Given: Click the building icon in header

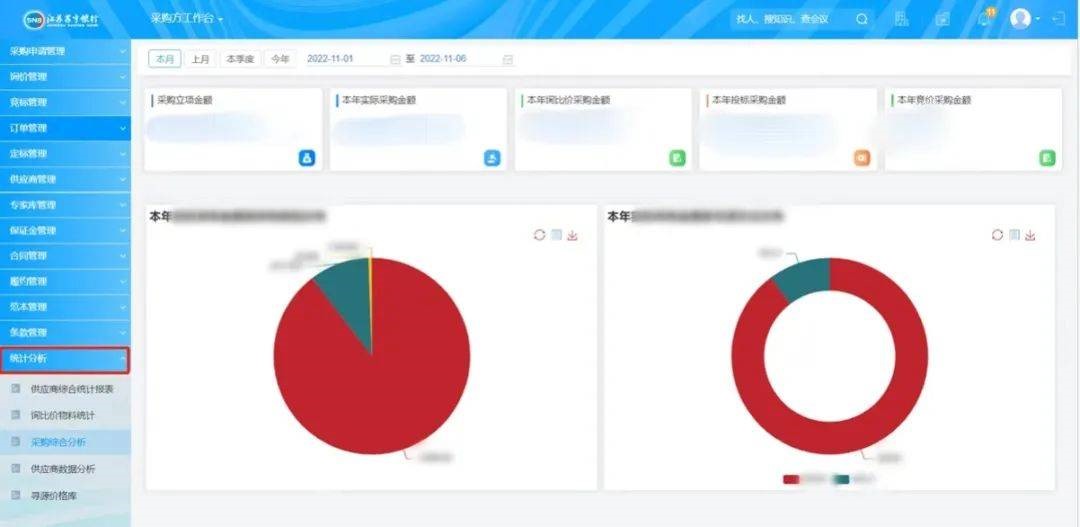Looking at the screenshot, I should click(x=902, y=19).
